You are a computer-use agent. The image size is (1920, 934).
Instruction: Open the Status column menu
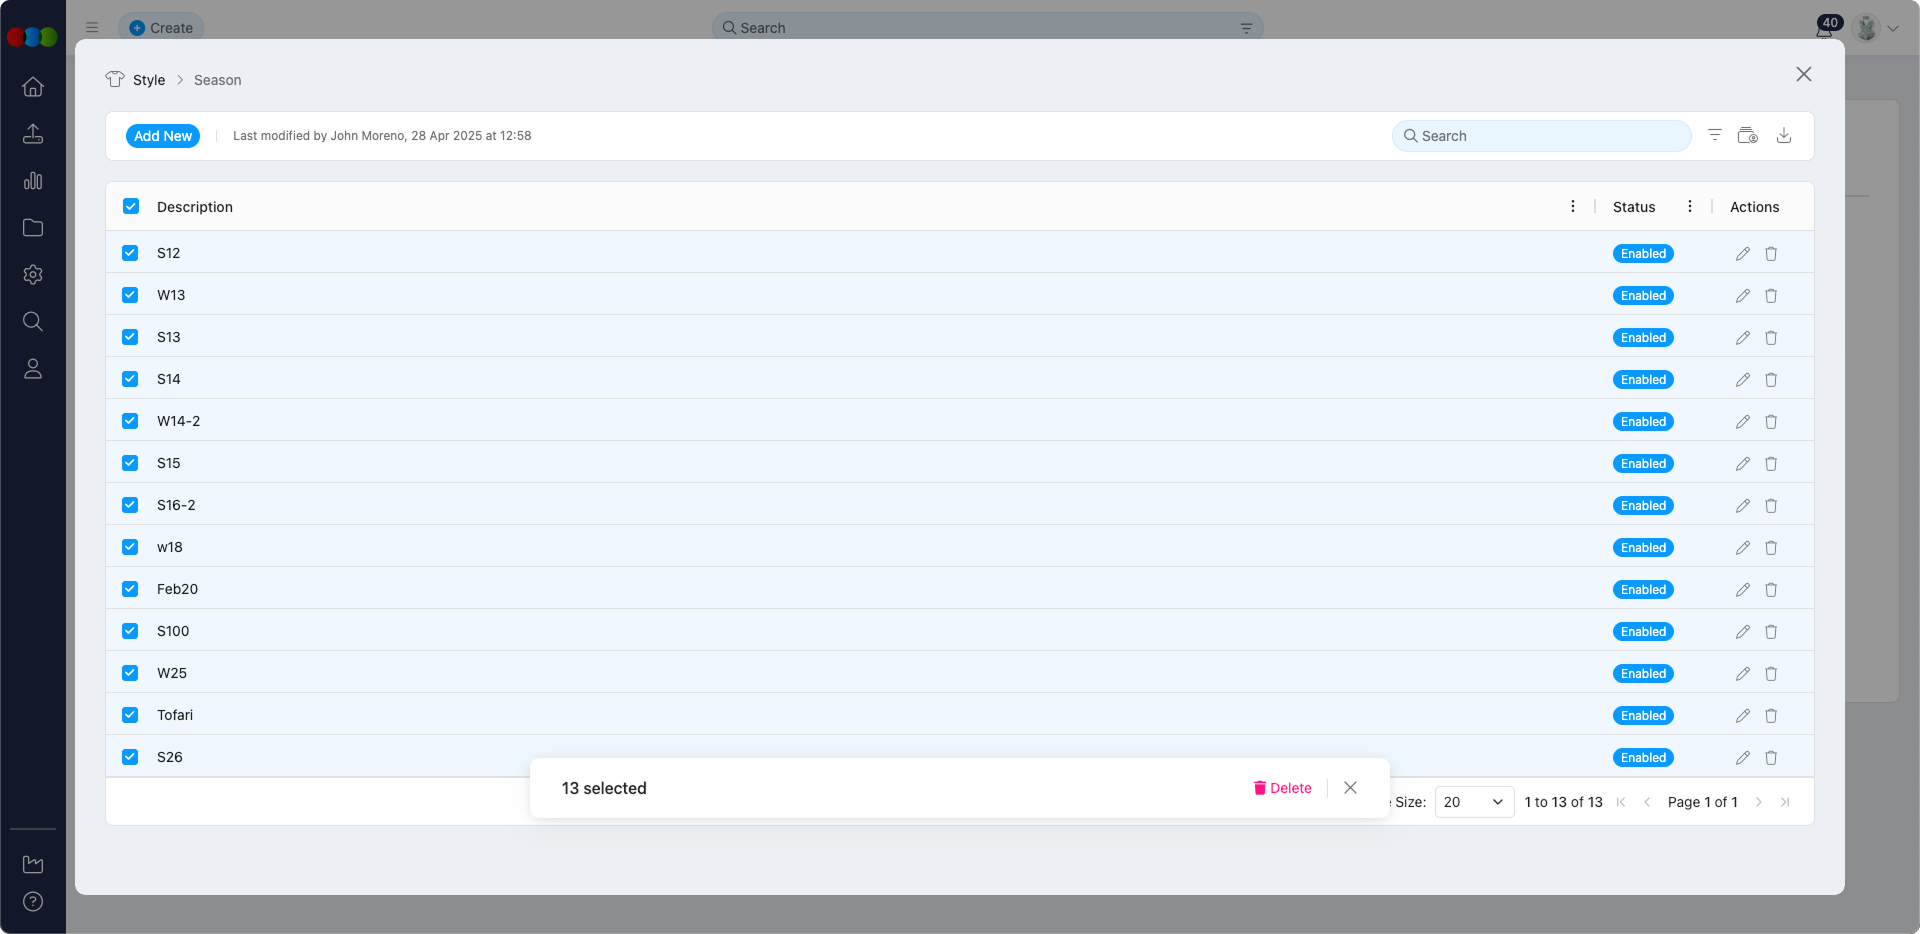(x=1689, y=207)
